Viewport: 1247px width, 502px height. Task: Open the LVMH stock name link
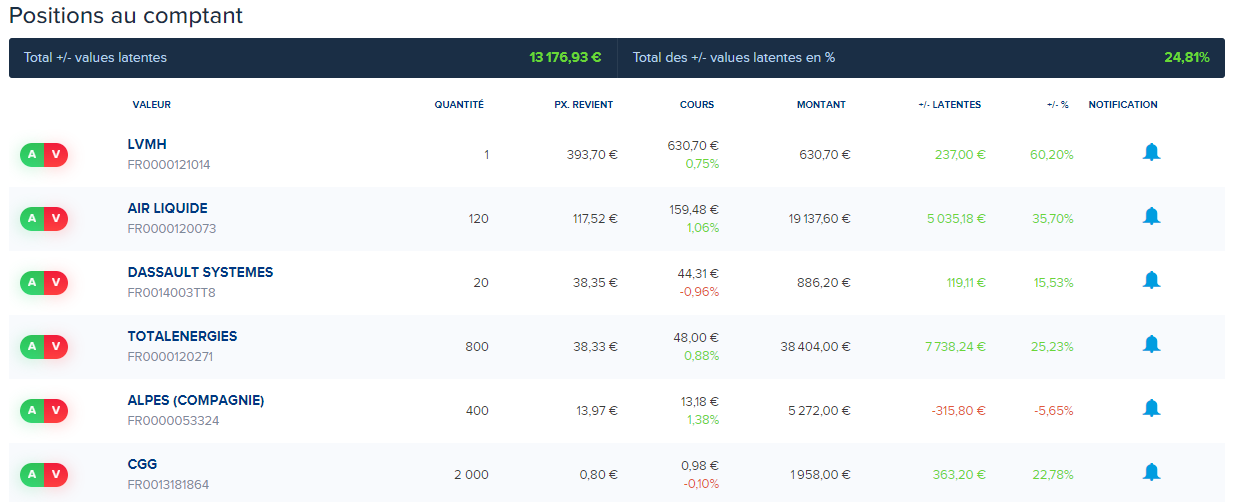(147, 145)
